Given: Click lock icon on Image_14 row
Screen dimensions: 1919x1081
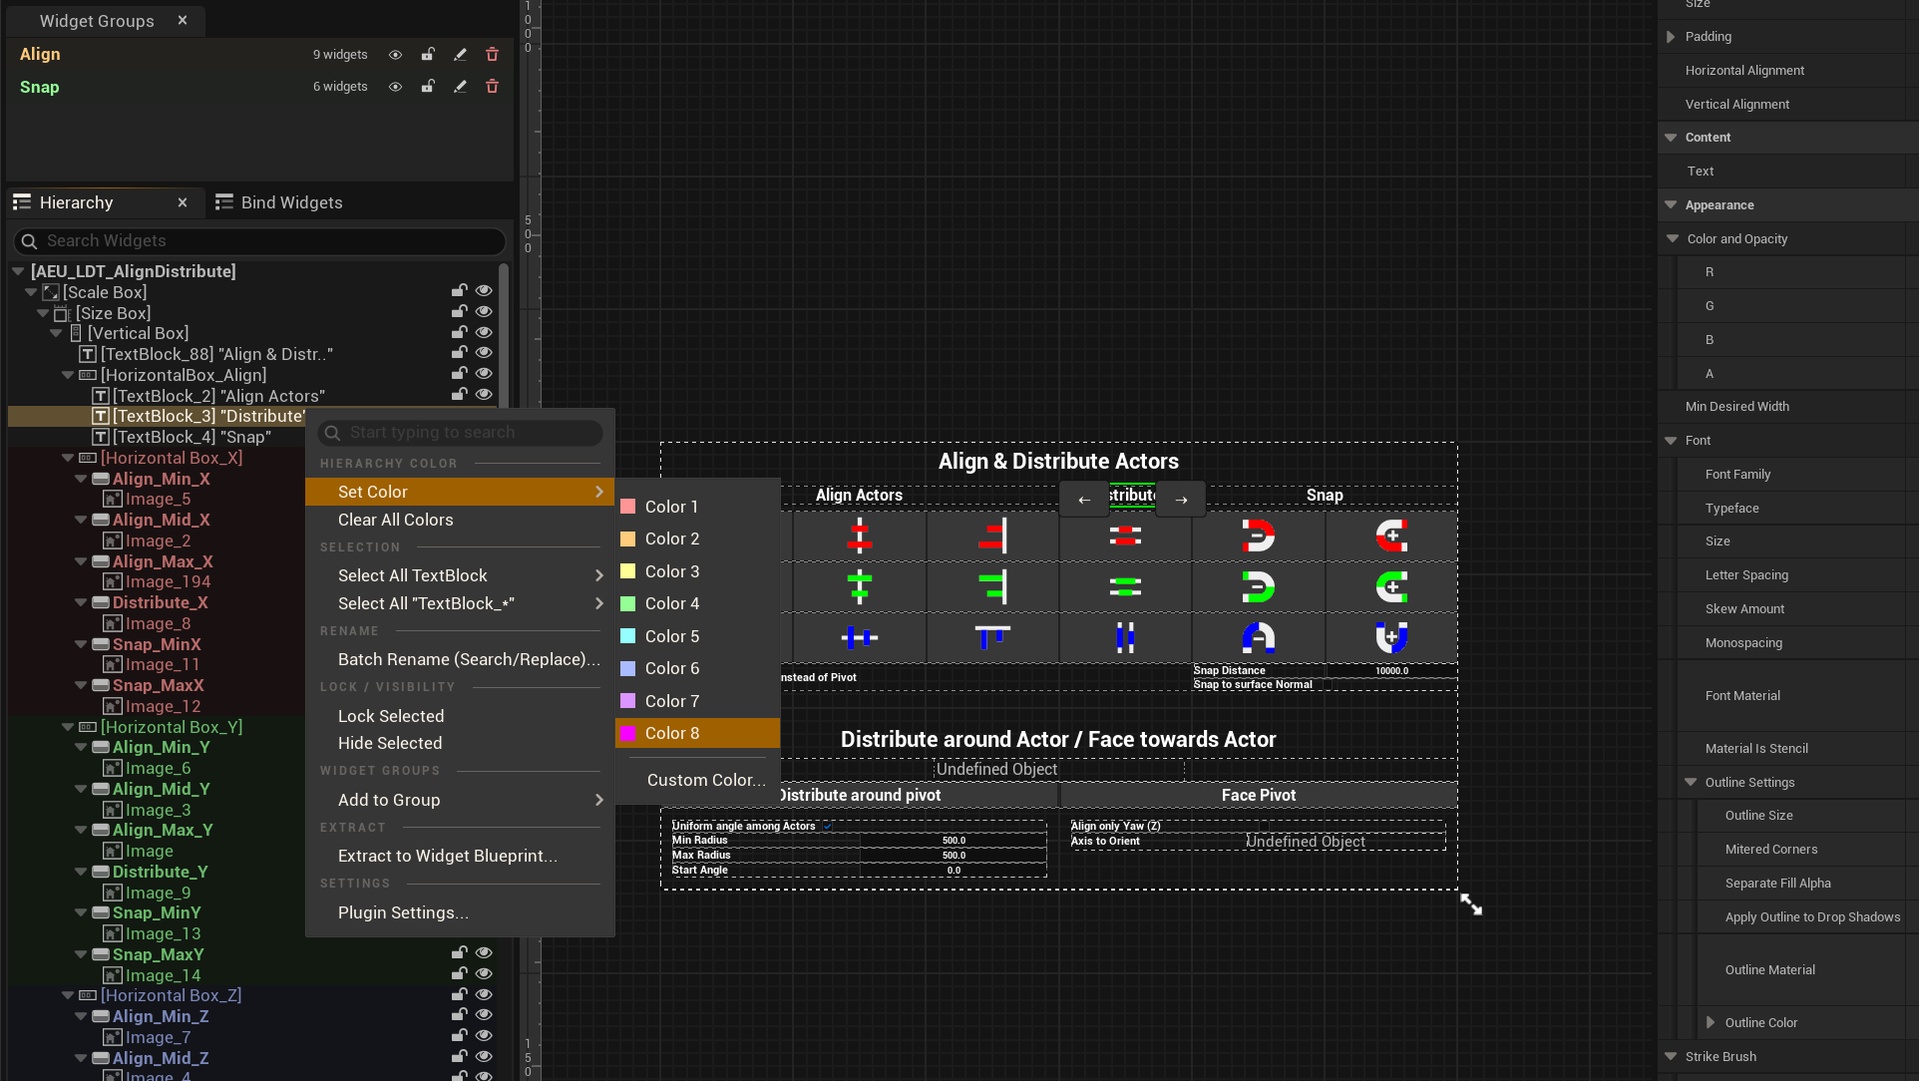Looking at the screenshot, I should coord(459,974).
